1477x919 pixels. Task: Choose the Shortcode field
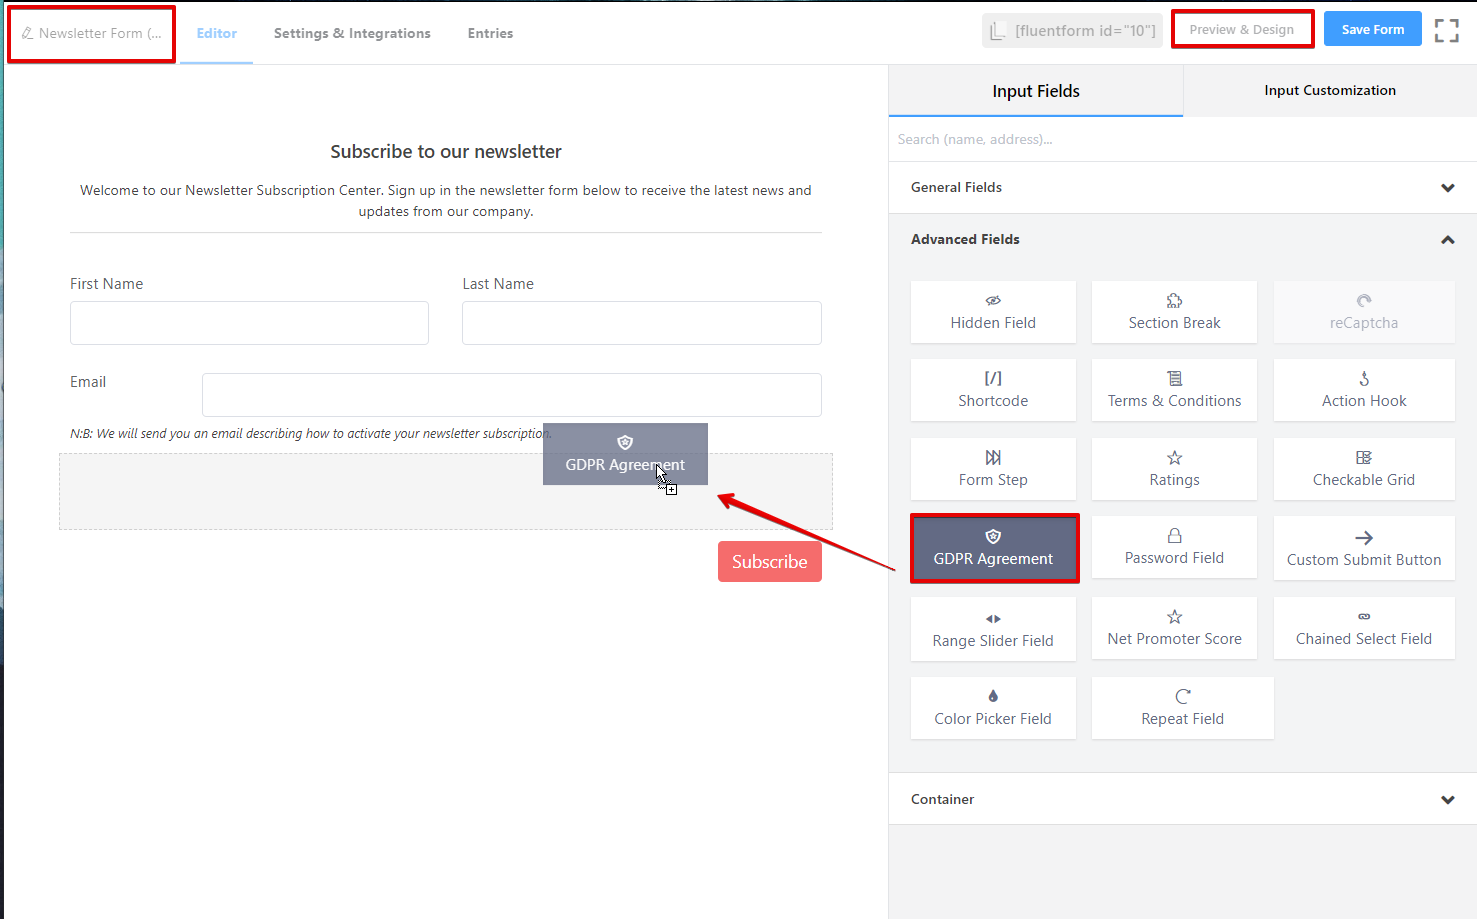[993, 390]
